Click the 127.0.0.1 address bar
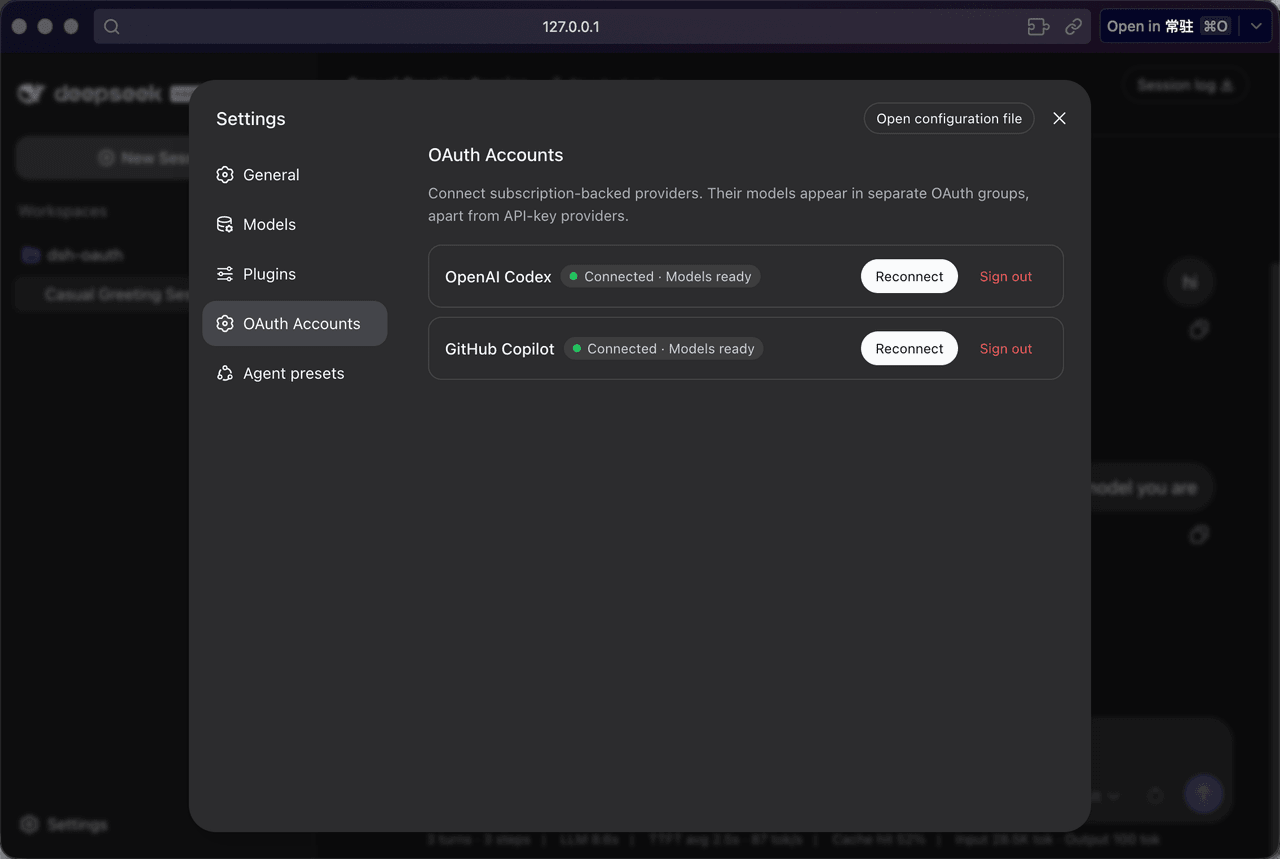1280x859 pixels. [592, 27]
